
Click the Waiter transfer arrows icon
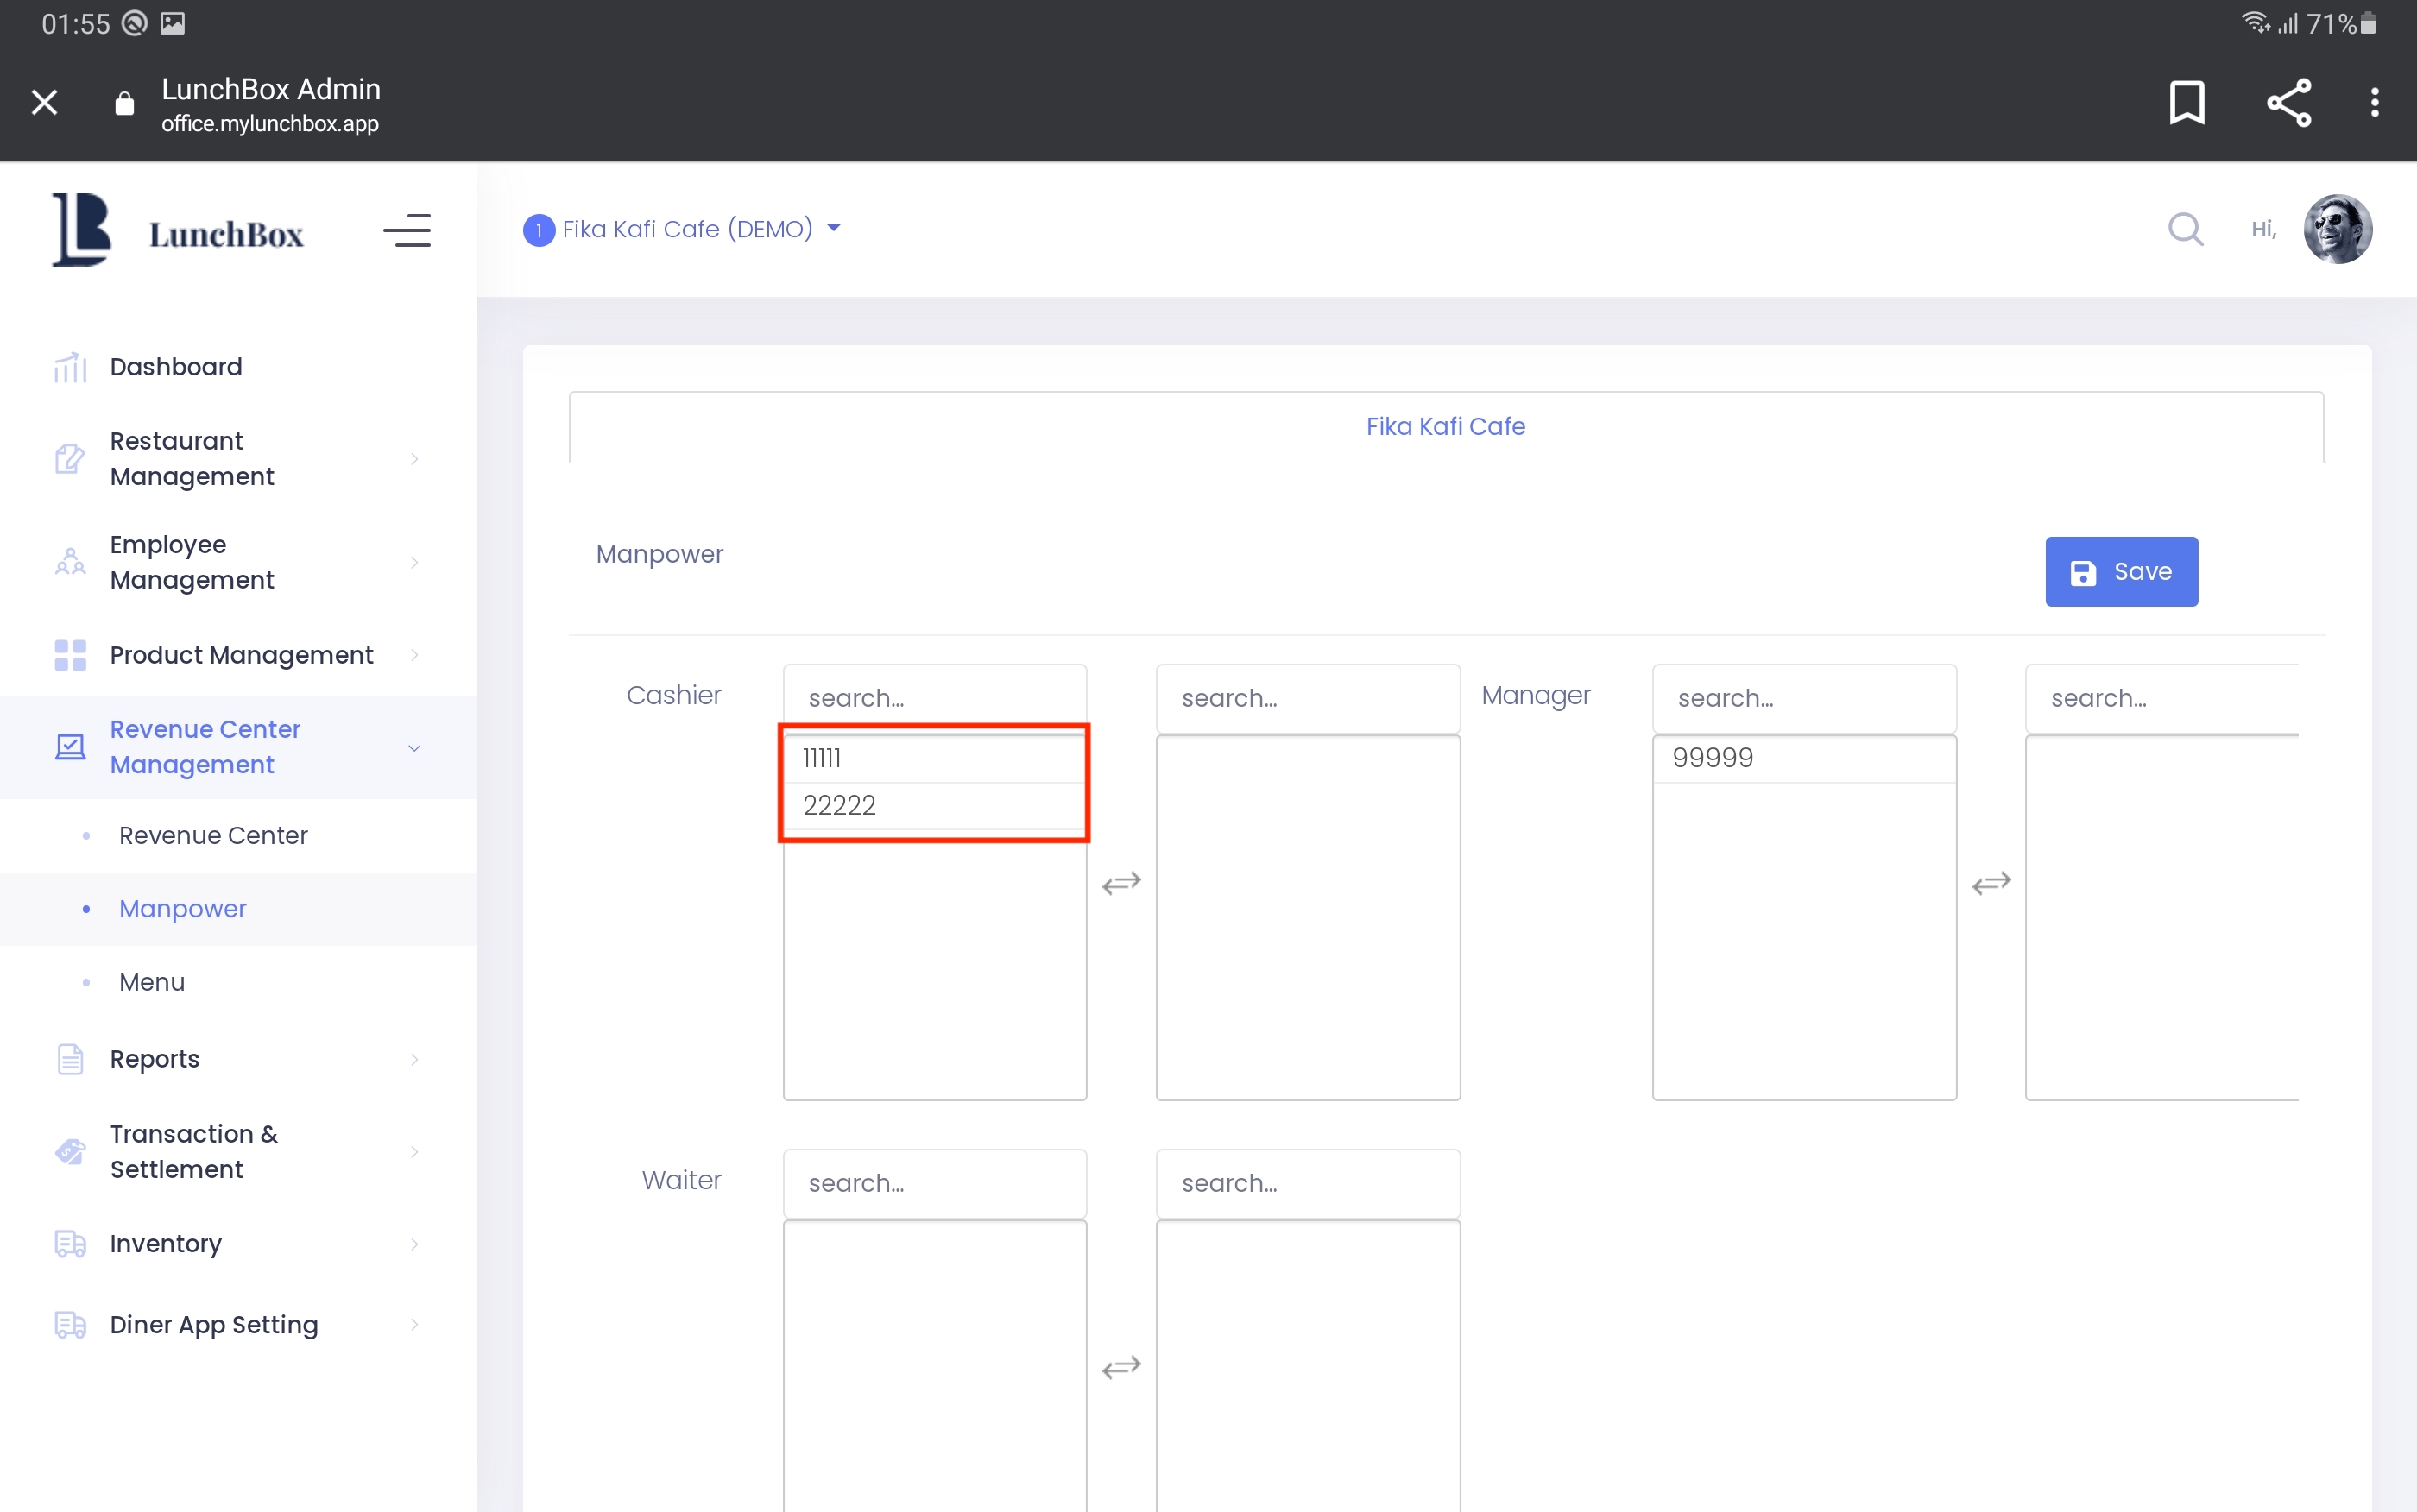(1121, 1367)
